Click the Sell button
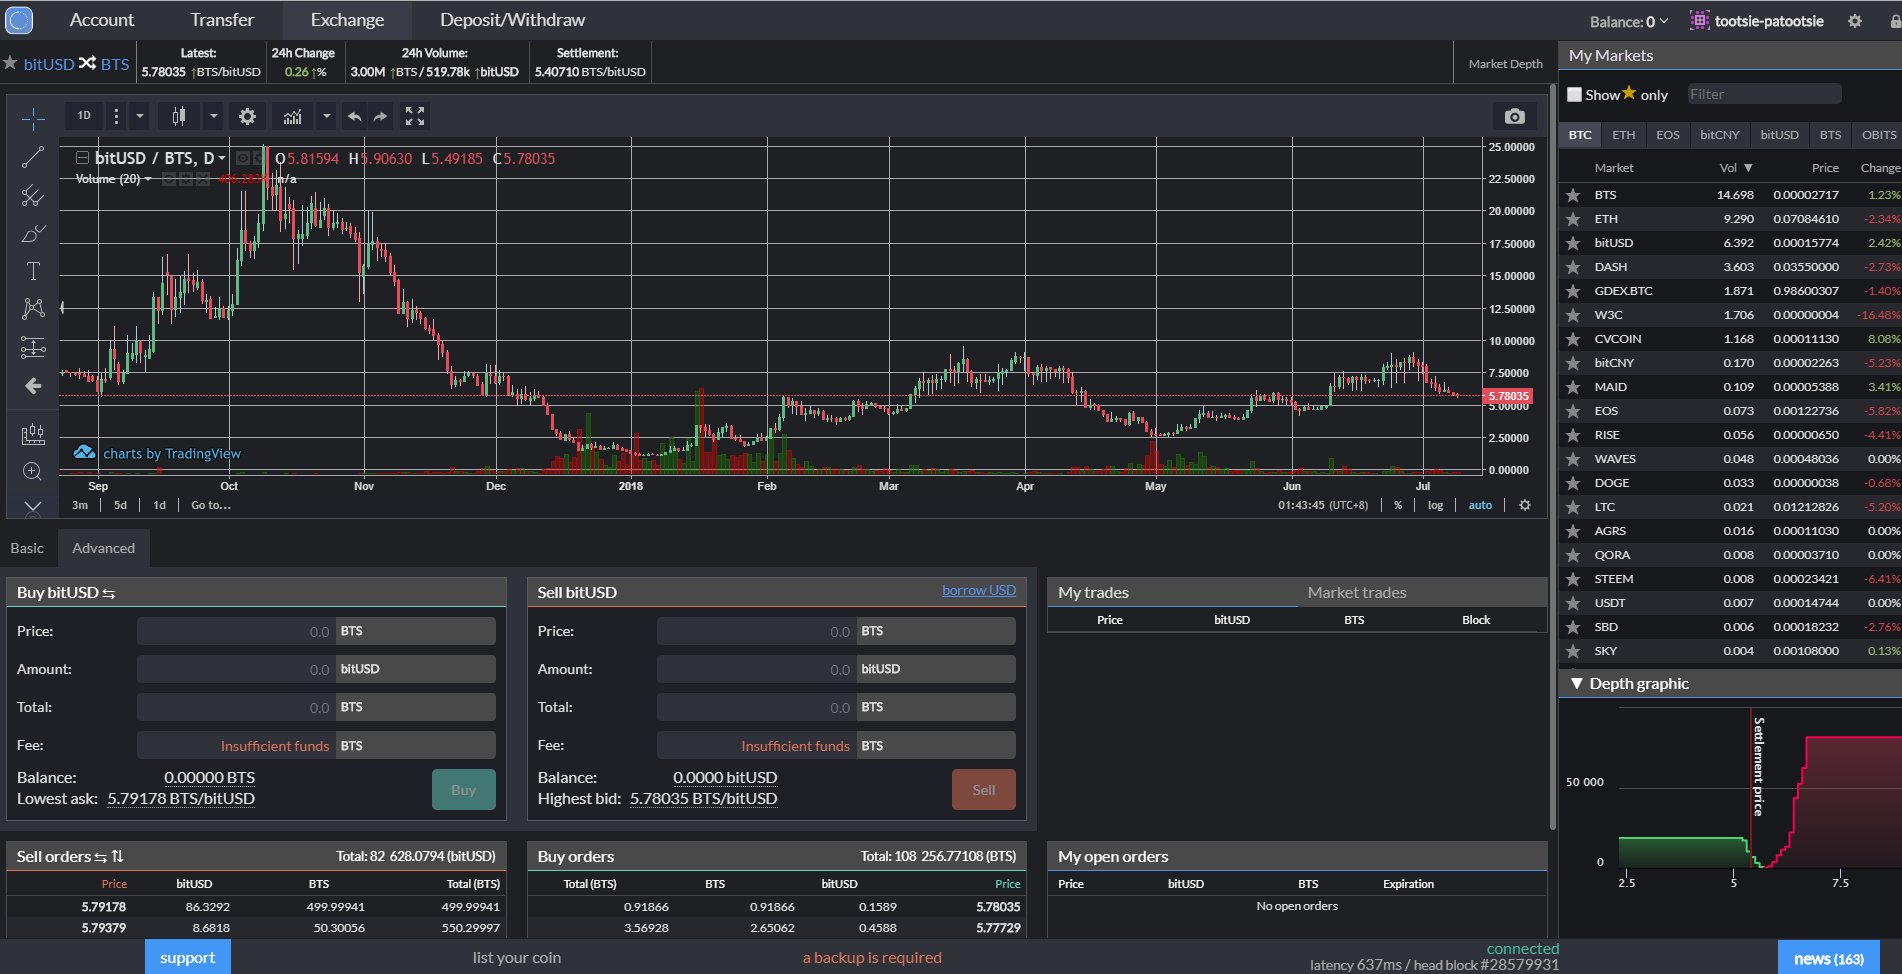The width and height of the screenshot is (1902, 974). (x=984, y=790)
